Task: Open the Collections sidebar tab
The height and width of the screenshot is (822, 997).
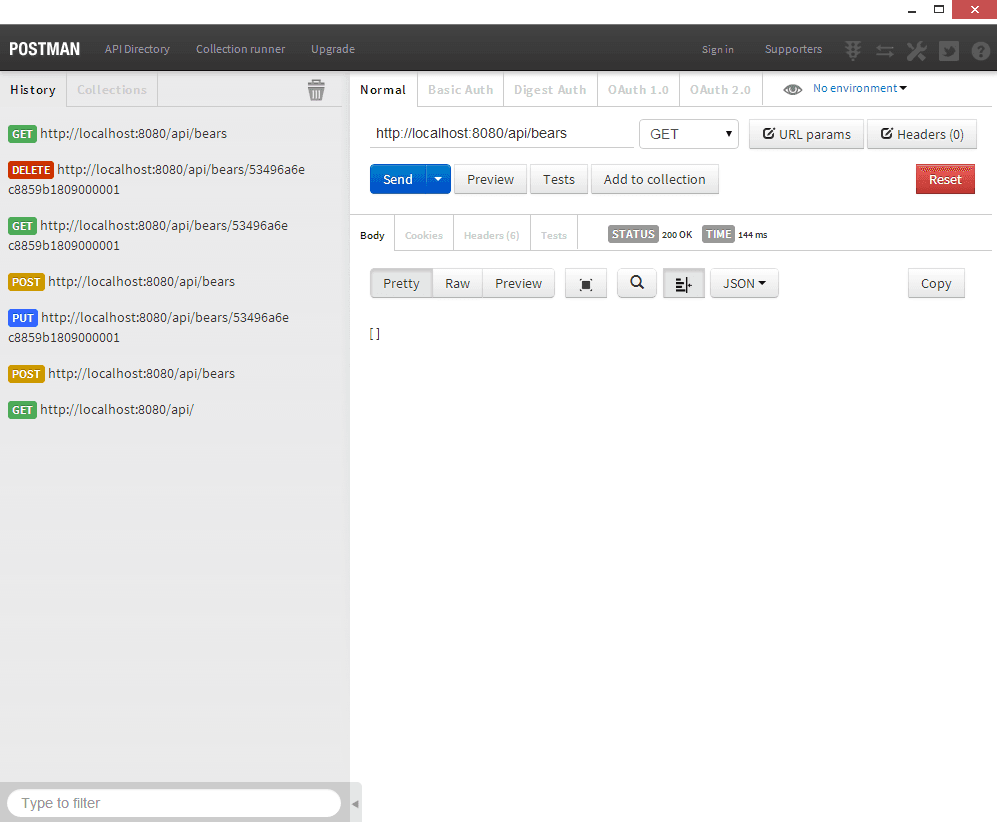Action: [111, 89]
